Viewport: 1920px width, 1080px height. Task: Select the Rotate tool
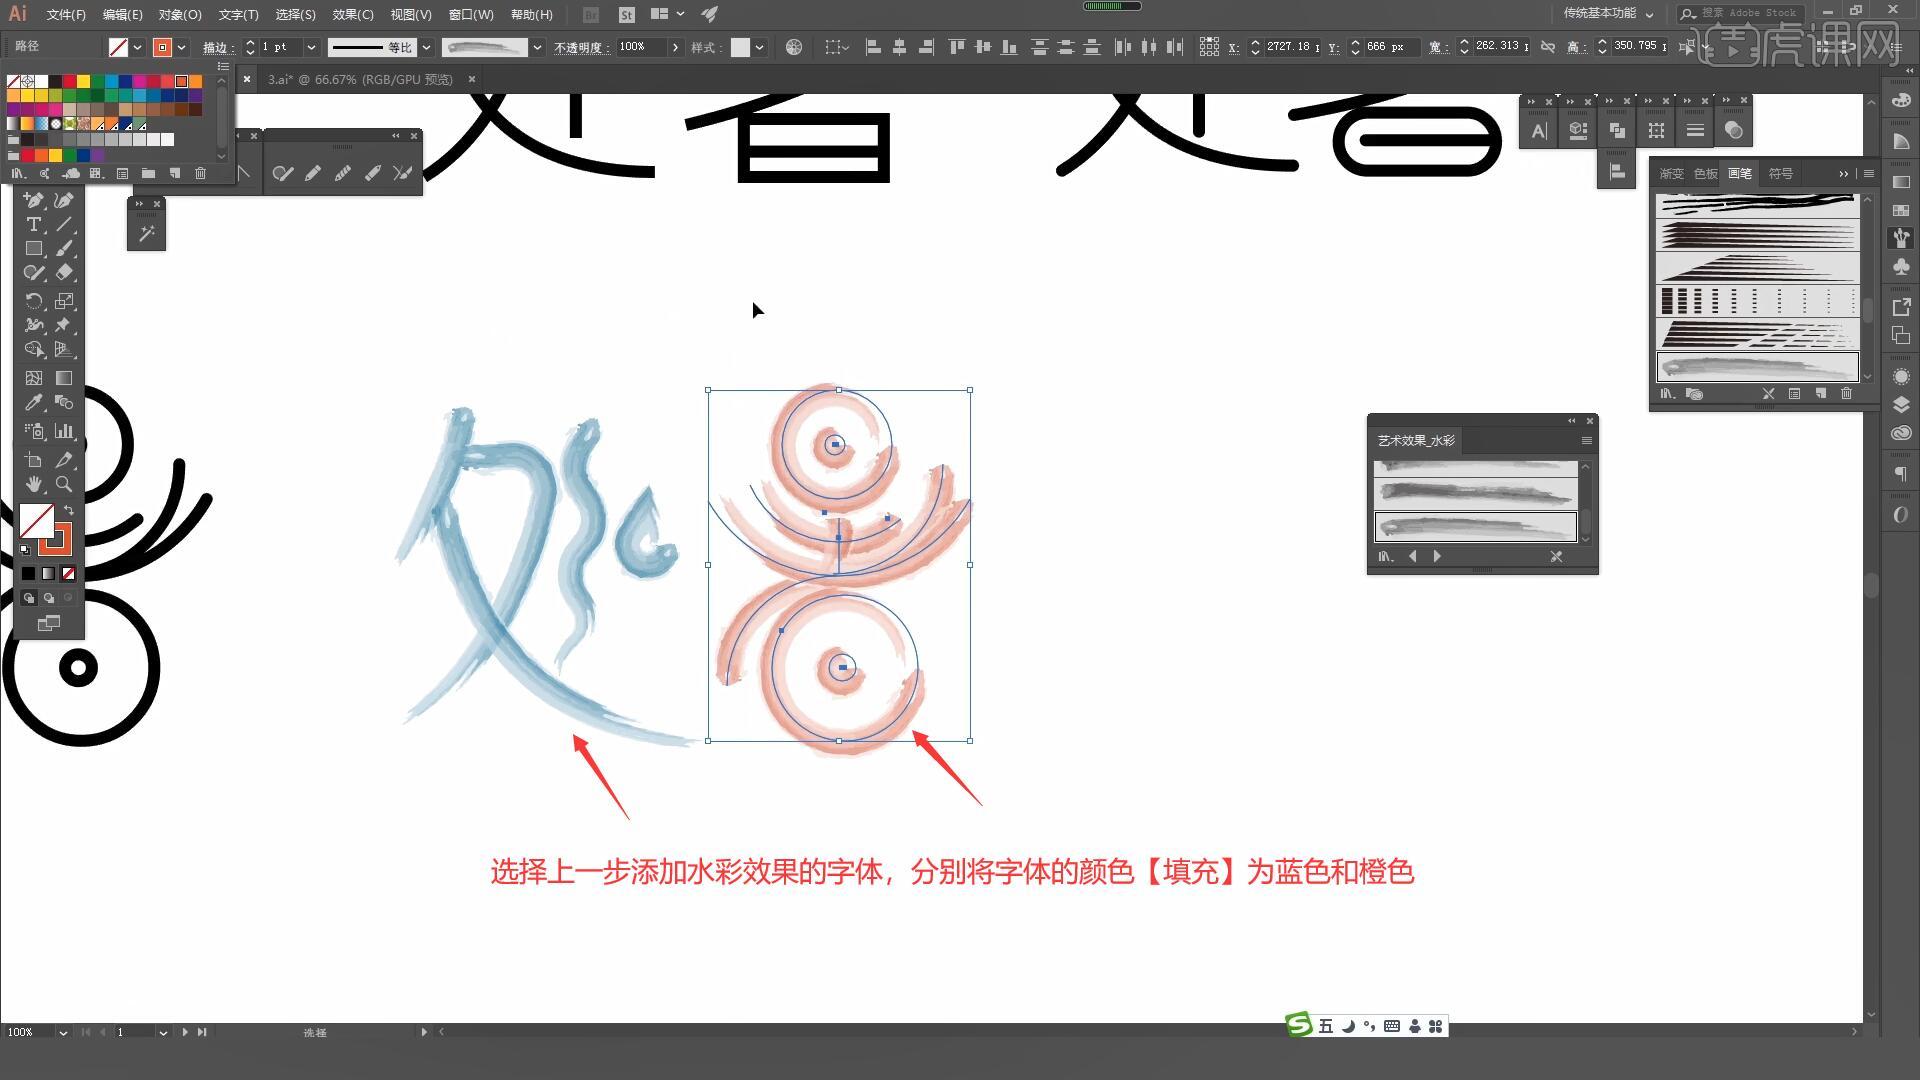(33, 301)
